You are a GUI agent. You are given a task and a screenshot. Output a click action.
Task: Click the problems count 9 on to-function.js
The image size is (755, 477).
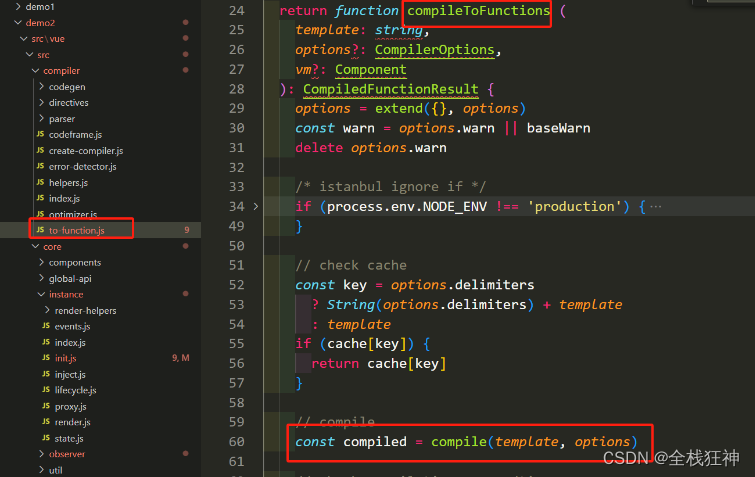point(187,231)
